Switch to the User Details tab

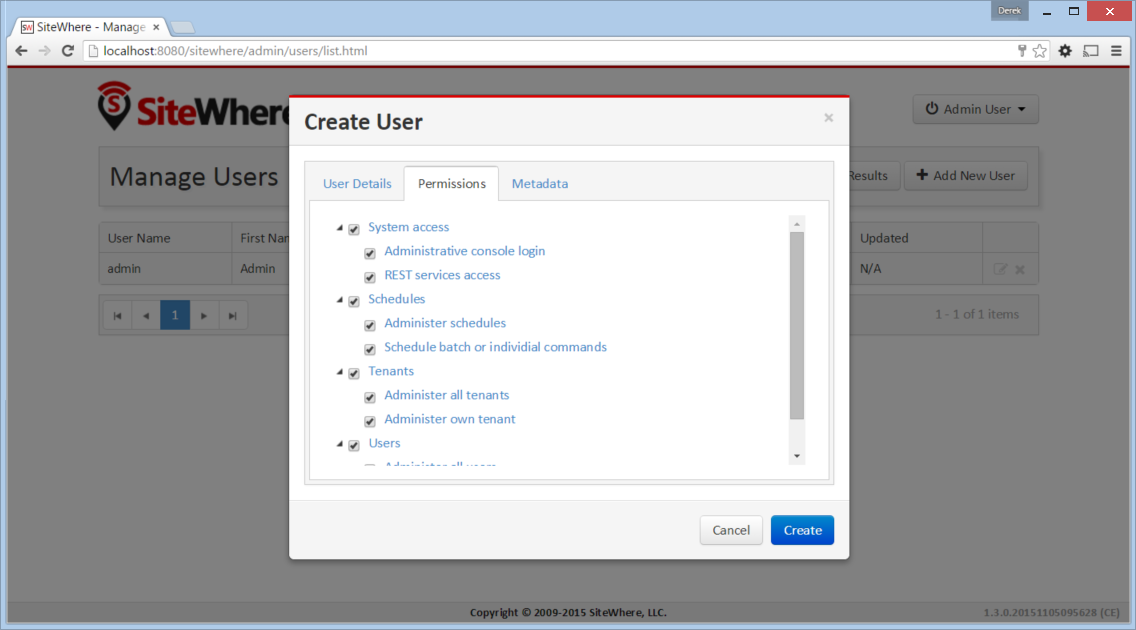point(357,184)
